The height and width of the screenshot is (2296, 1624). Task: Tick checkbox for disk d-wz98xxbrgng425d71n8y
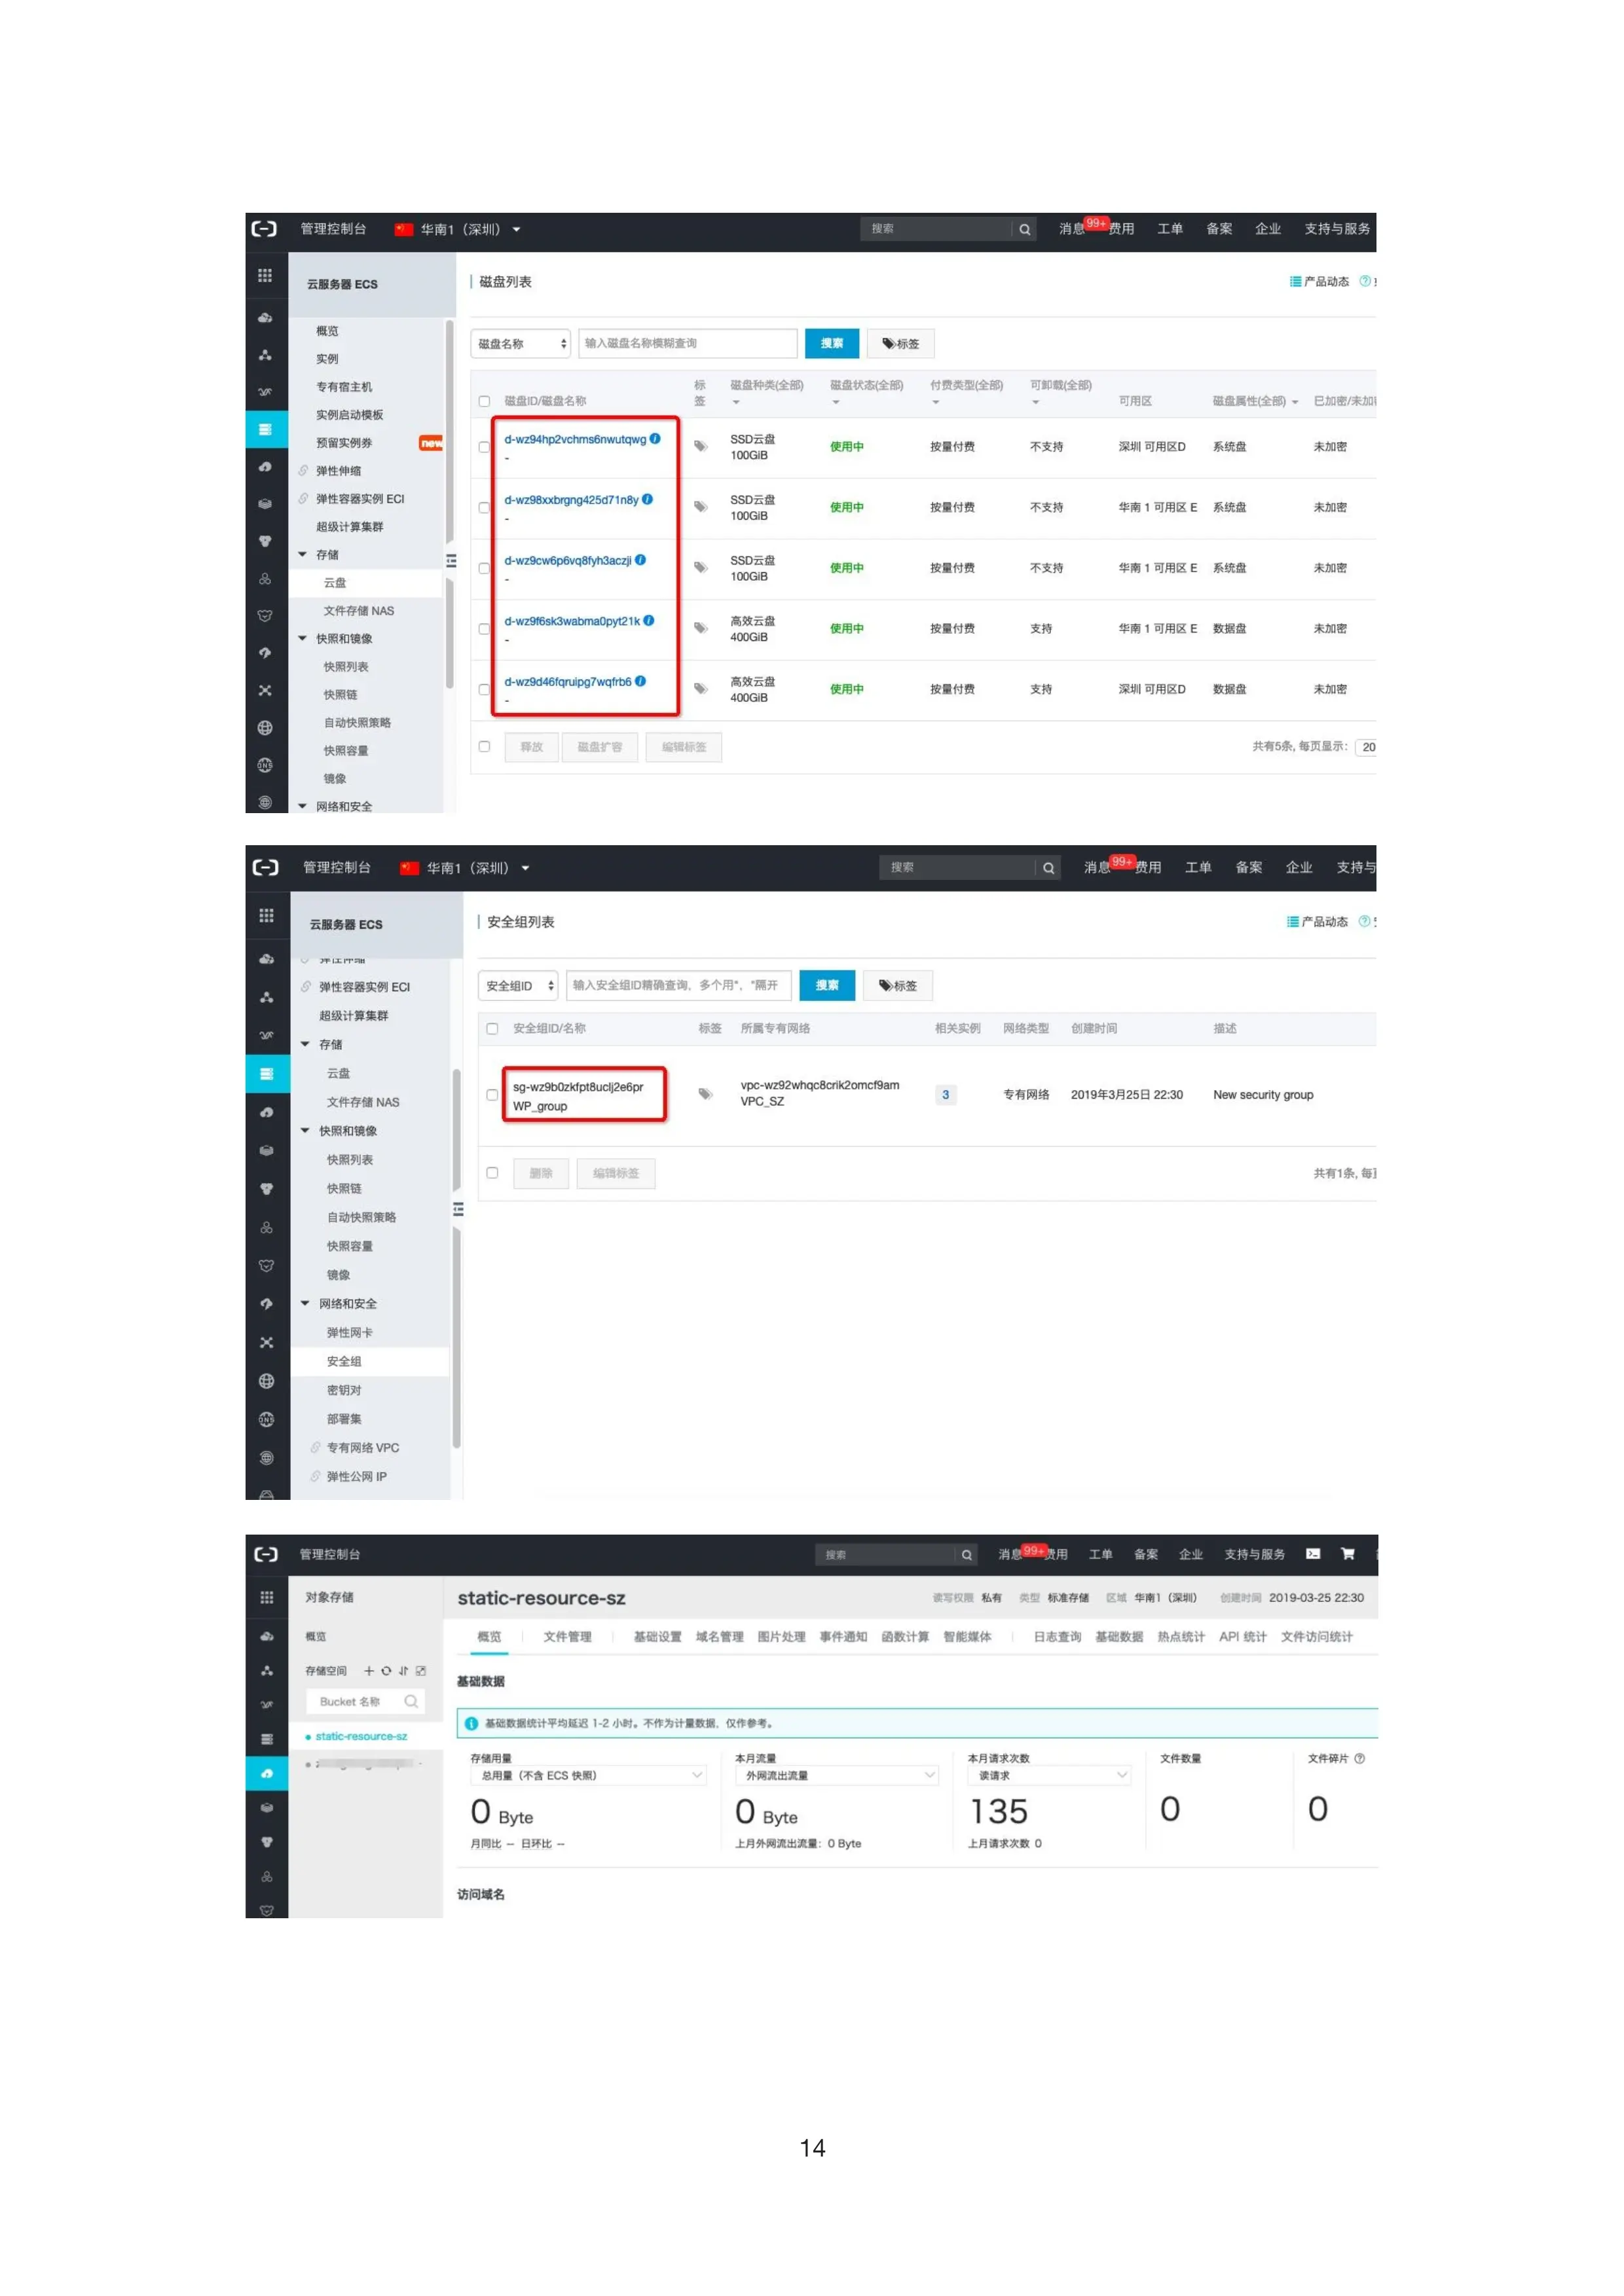484,507
